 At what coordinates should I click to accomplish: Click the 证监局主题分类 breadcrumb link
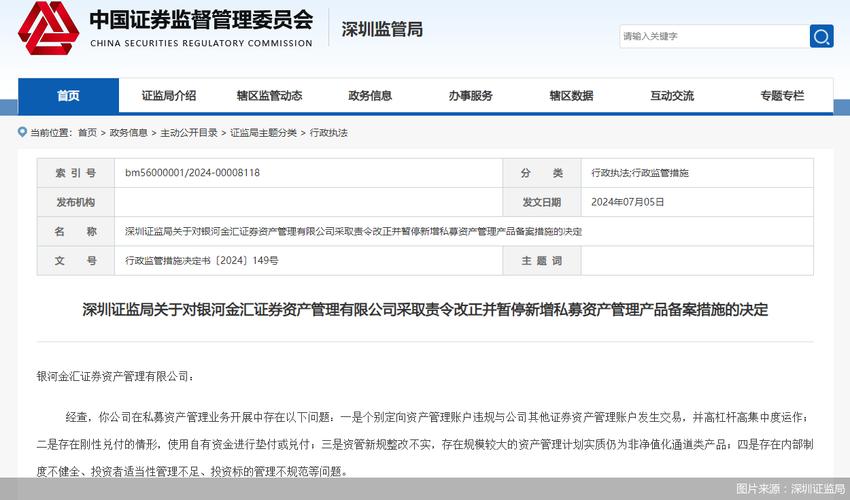[x=263, y=132]
